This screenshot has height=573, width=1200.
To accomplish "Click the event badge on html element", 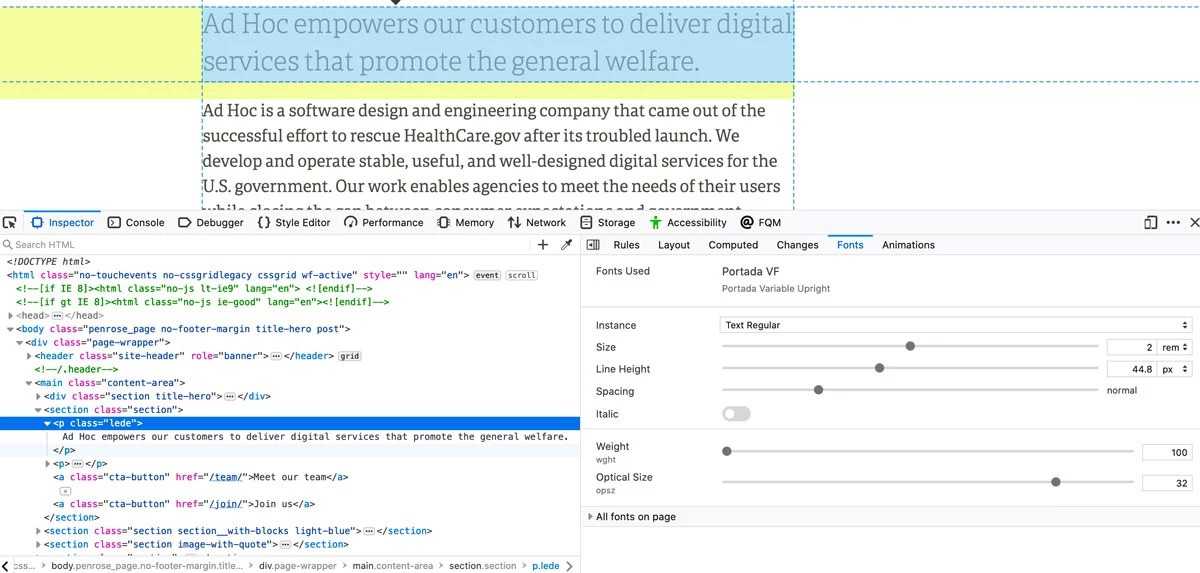I will 487,275.
